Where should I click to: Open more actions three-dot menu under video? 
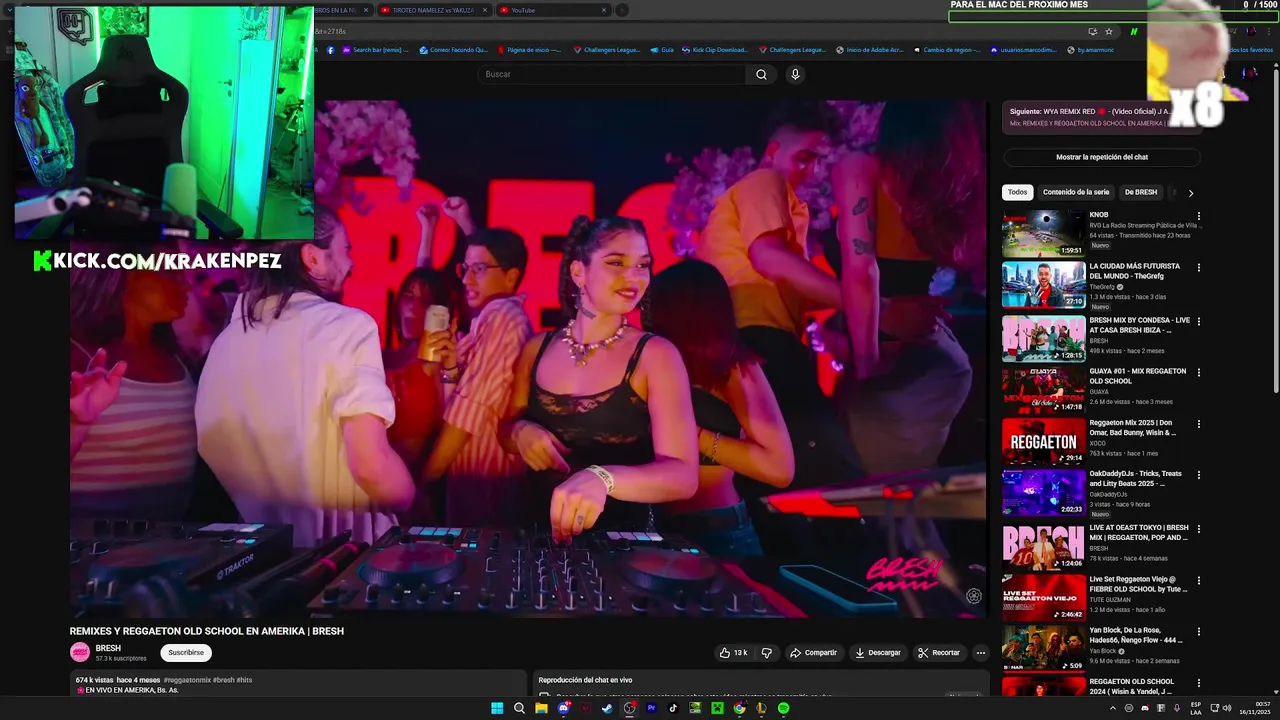(980, 653)
